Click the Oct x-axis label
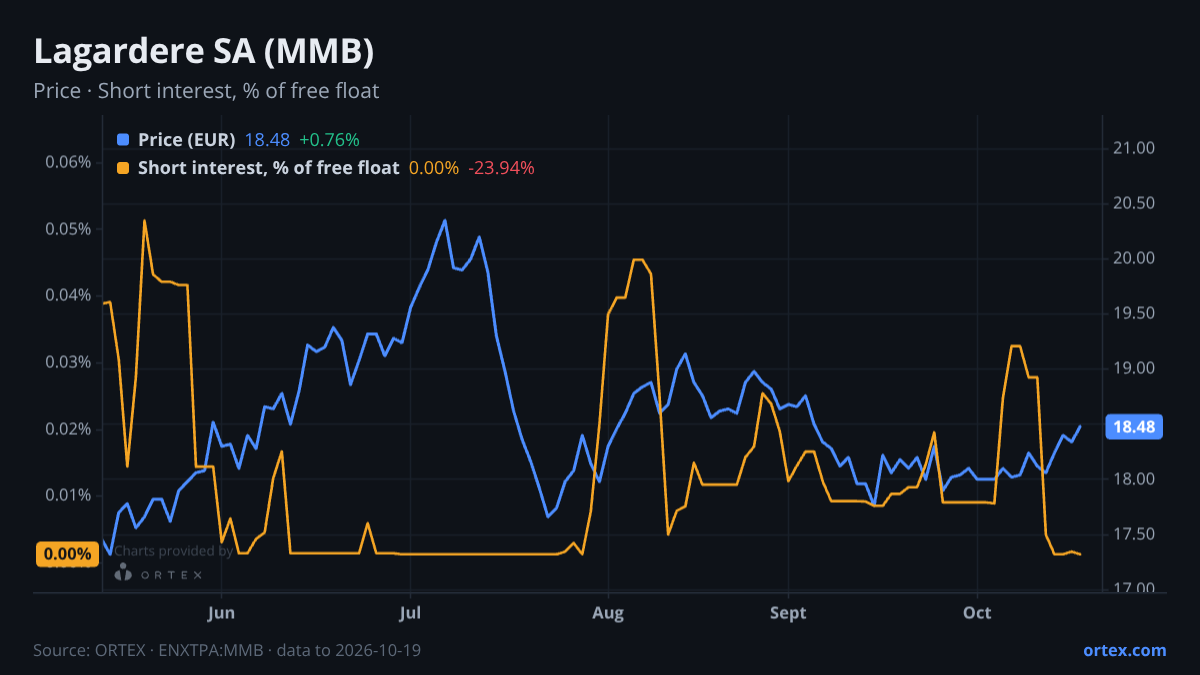This screenshot has height=675, width=1200. pyautogui.click(x=977, y=613)
